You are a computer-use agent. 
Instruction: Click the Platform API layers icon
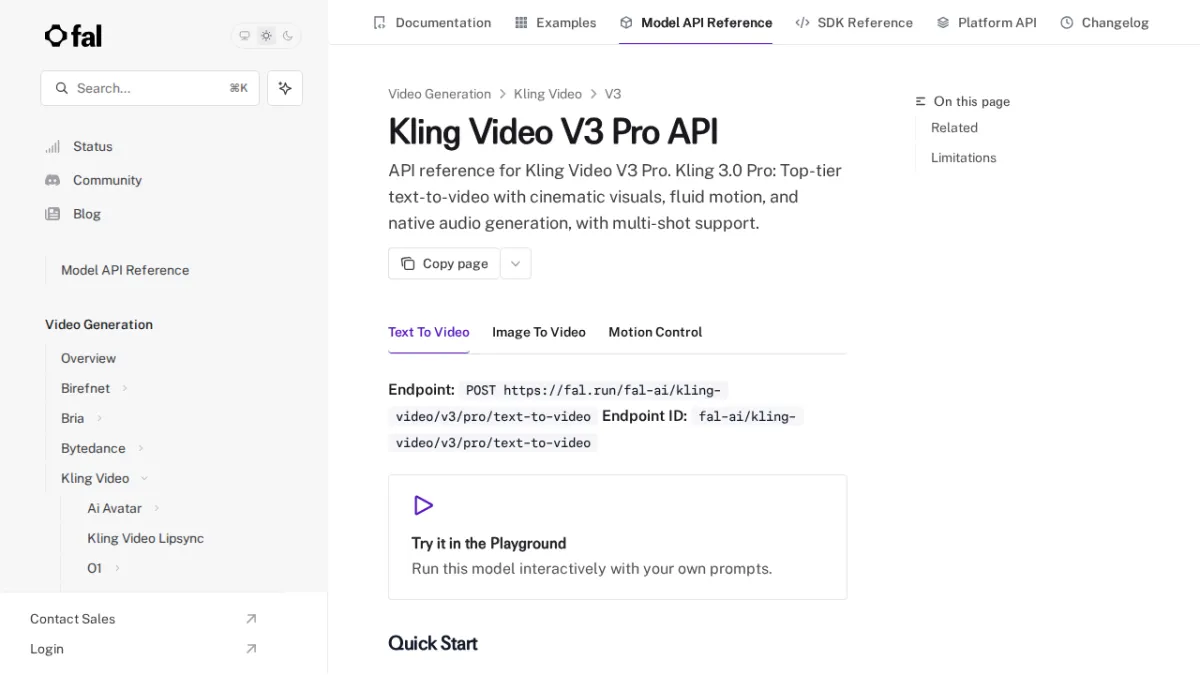943,22
